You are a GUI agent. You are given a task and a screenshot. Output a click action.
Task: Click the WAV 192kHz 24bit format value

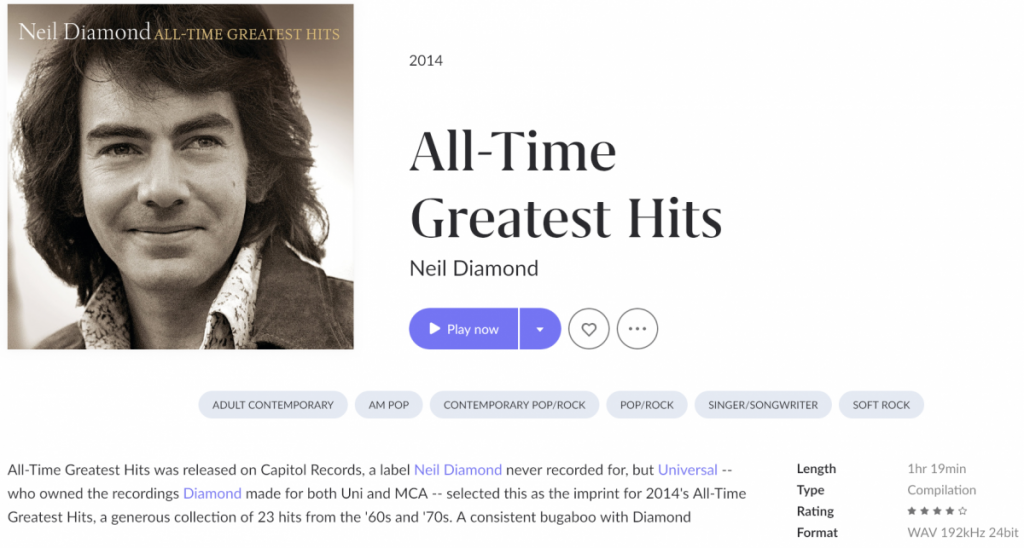tap(962, 533)
